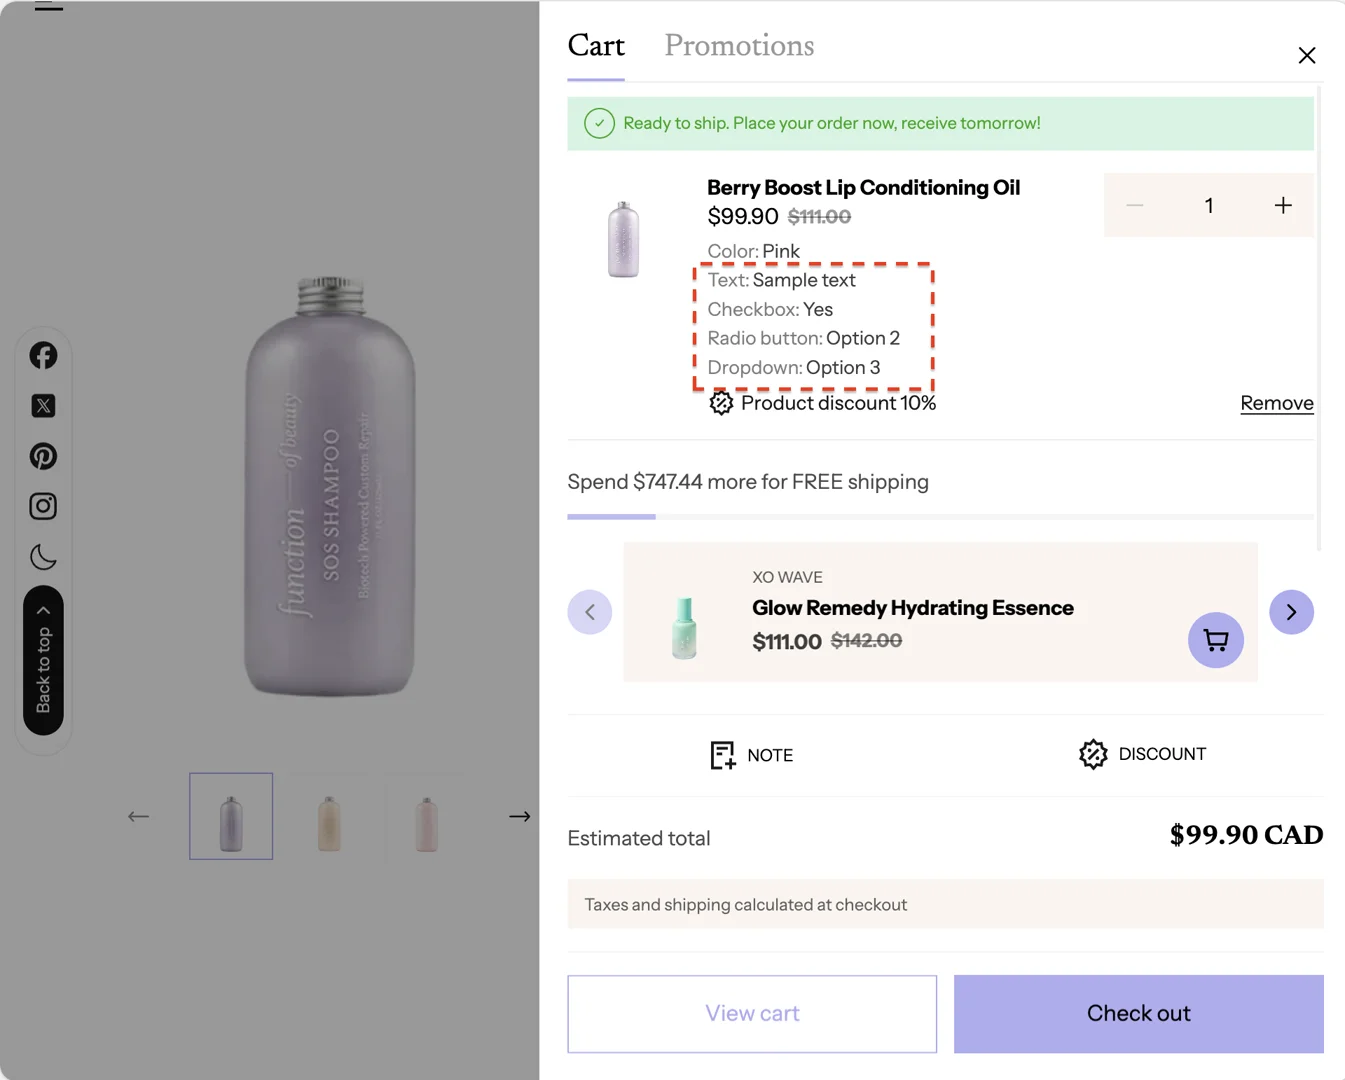The height and width of the screenshot is (1080, 1345).
Task: Open the Instagram social icon
Action: 43,506
